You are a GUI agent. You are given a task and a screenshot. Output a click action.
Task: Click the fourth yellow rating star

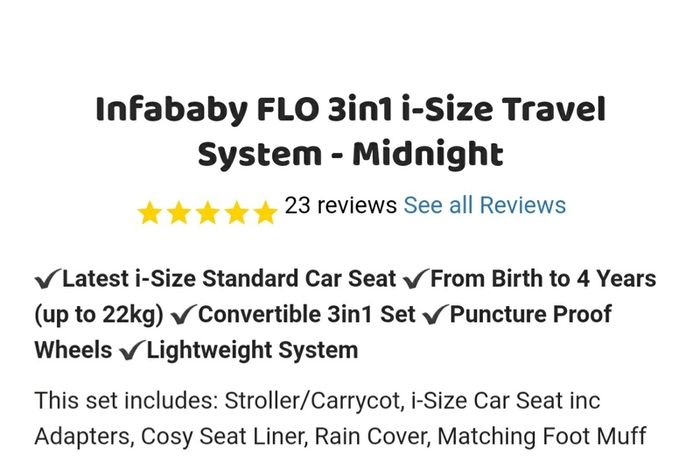237,212
